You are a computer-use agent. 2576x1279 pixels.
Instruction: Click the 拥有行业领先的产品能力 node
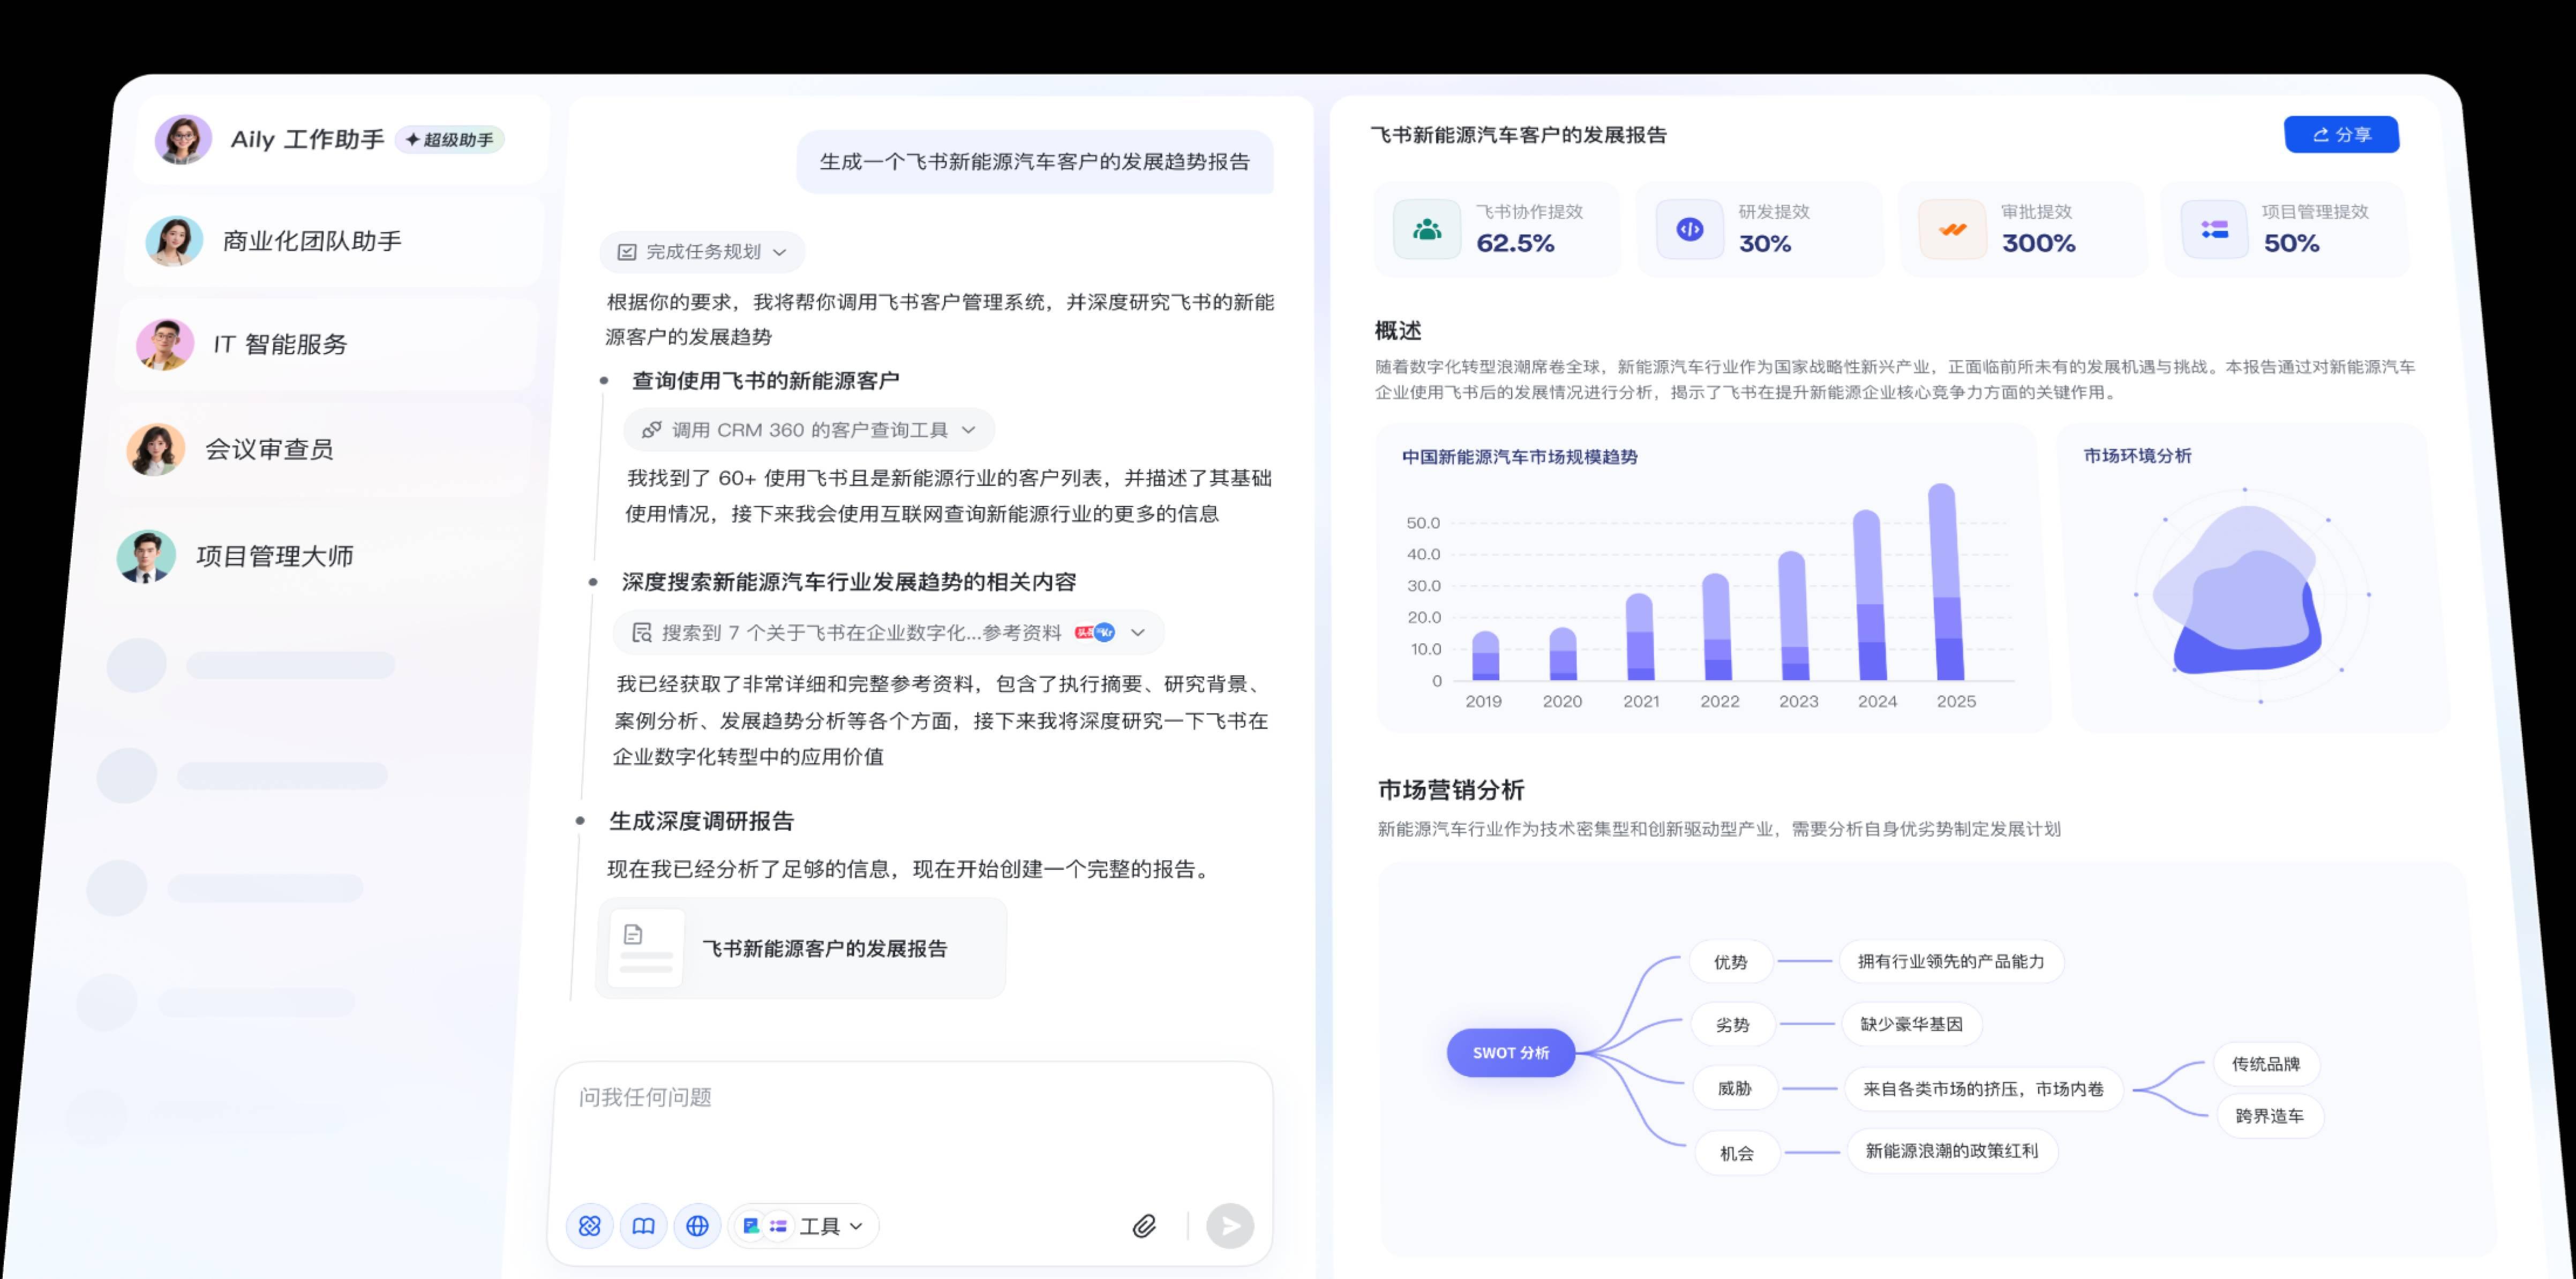tap(1951, 961)
